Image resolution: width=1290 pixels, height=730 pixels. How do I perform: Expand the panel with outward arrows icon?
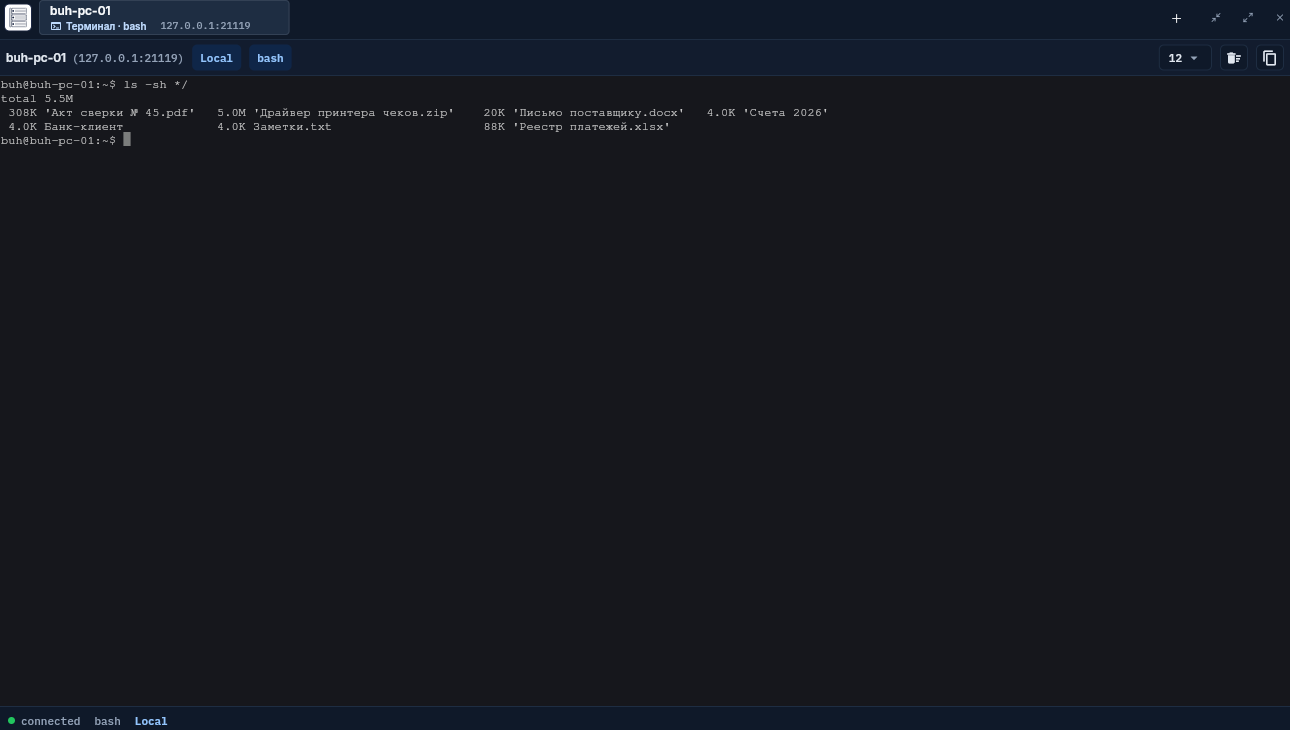pyautogui.click(x=1248, y=18)
